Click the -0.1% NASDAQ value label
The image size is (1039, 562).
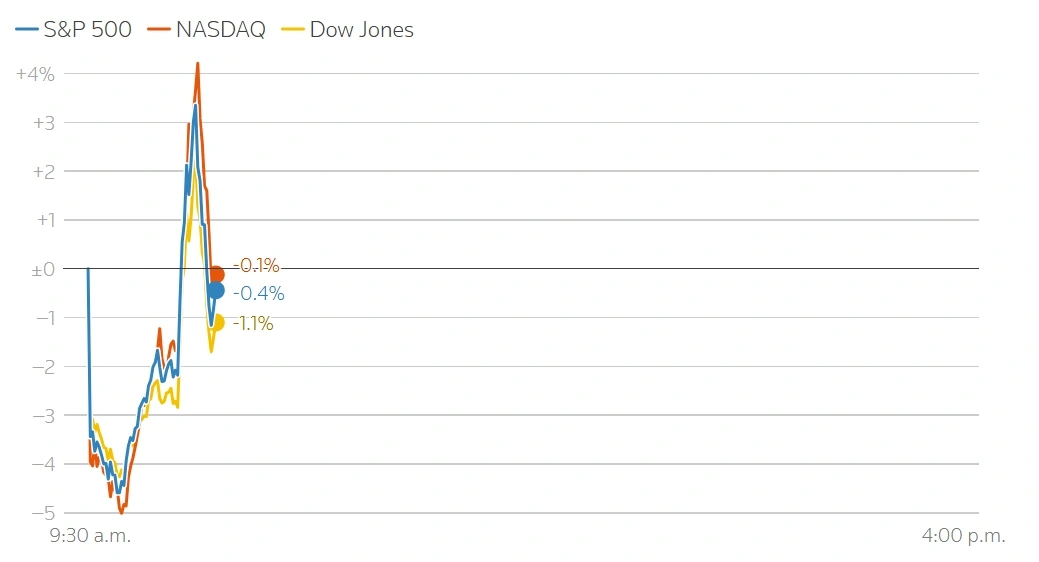point(256,266)
